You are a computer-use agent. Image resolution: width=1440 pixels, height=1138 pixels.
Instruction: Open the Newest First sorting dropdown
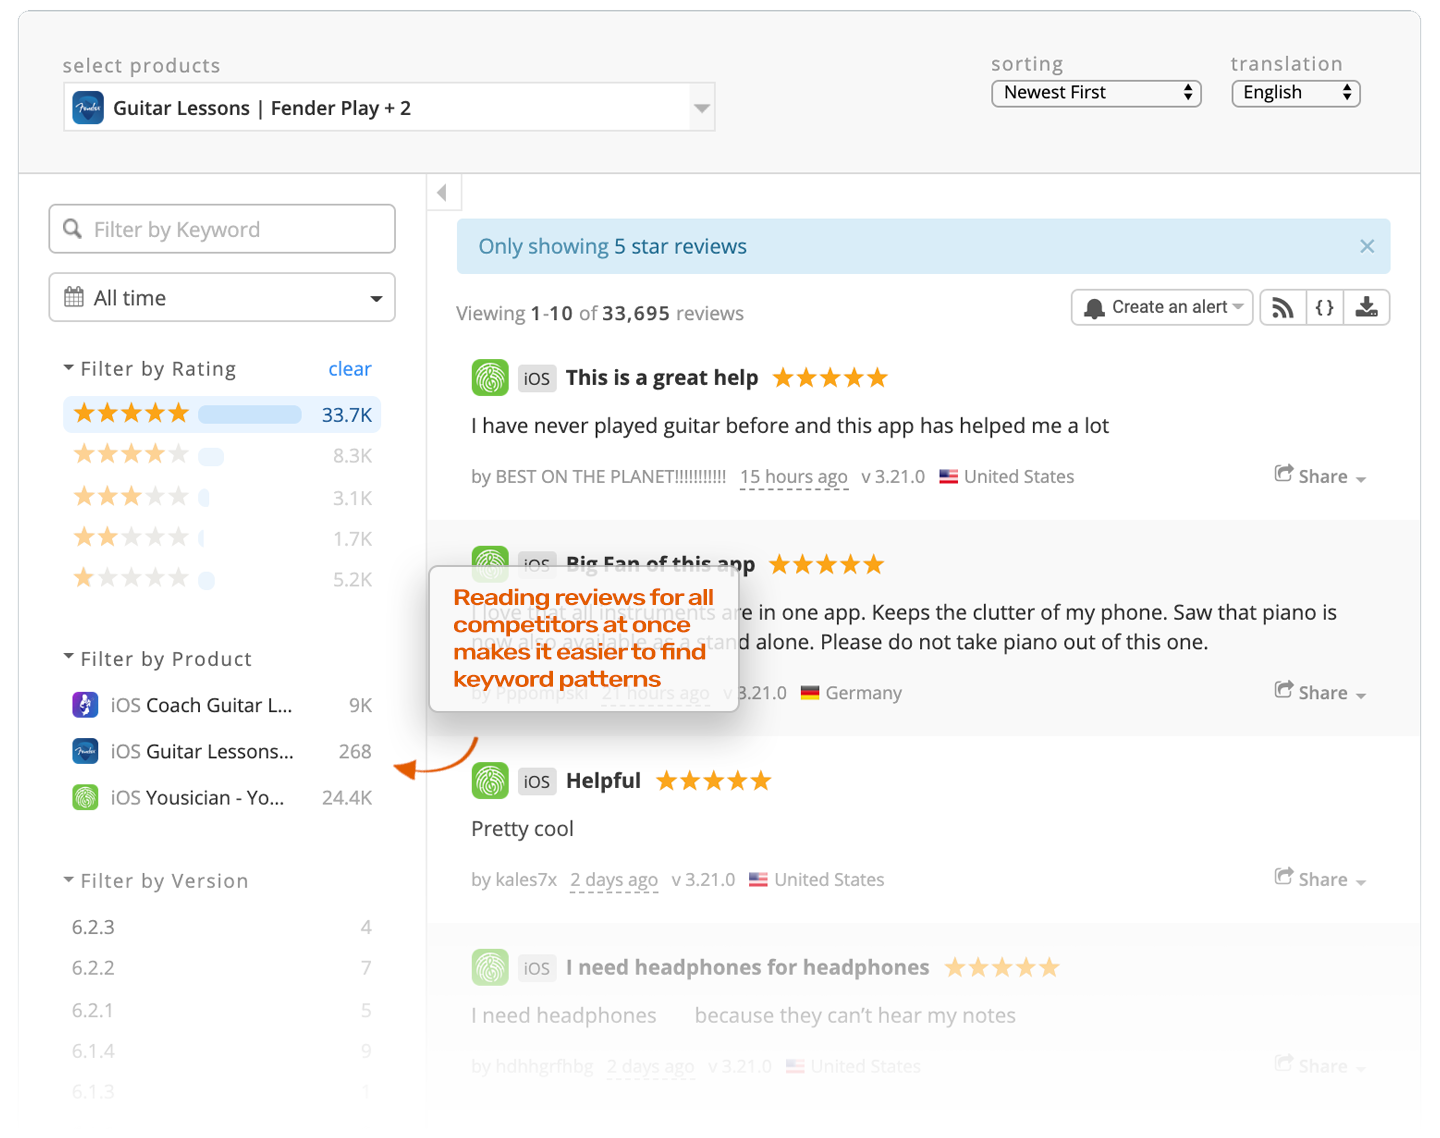(x=1096, y=93)
